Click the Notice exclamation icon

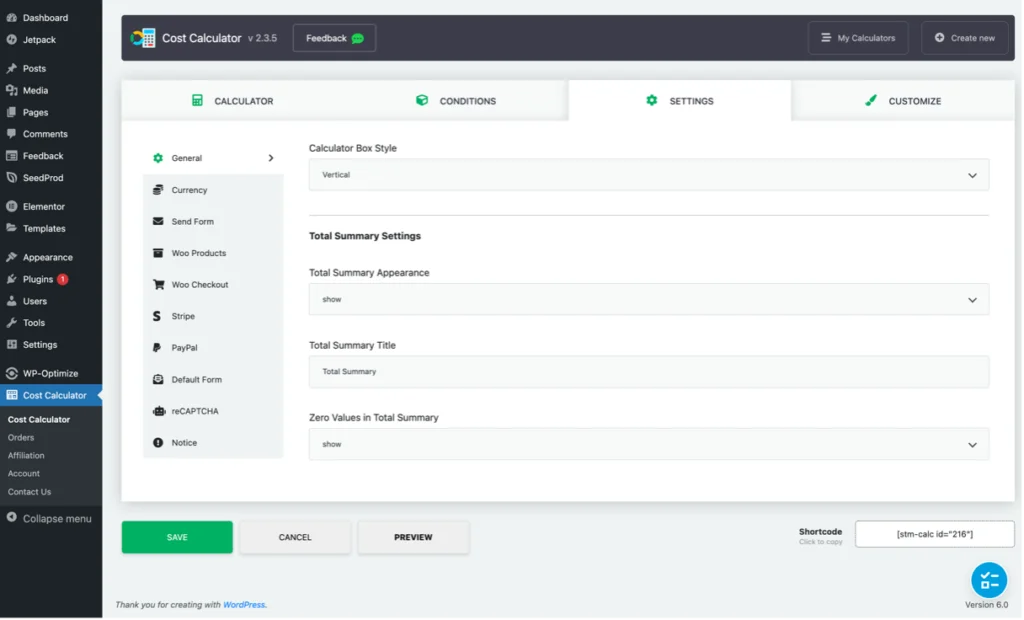(158, 443)
